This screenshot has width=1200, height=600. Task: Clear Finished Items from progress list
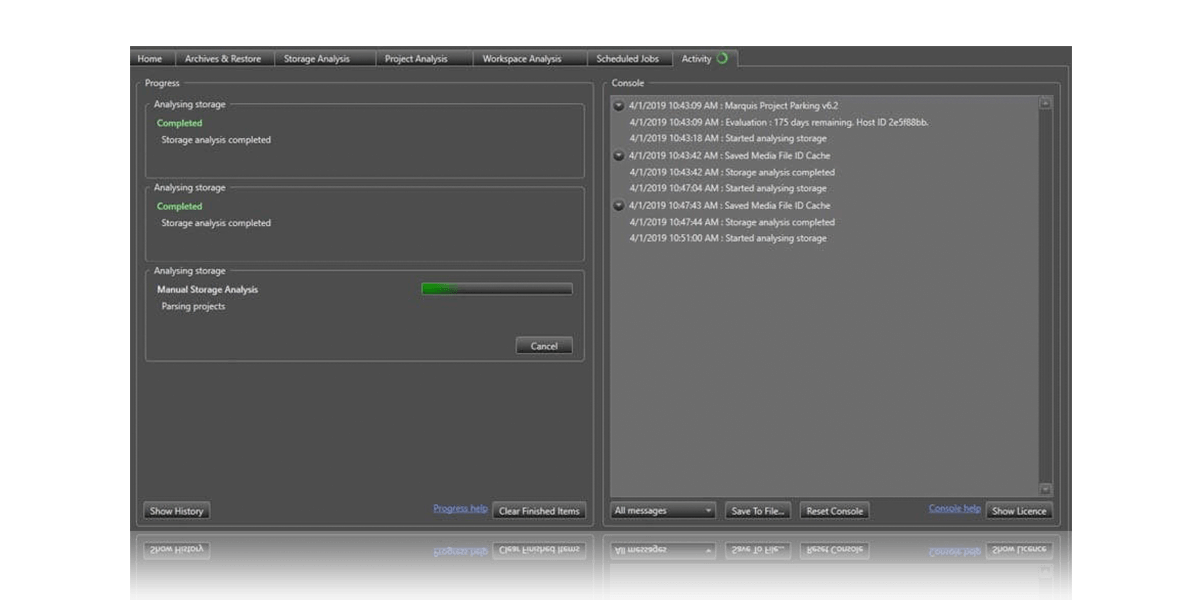(539, 511)
